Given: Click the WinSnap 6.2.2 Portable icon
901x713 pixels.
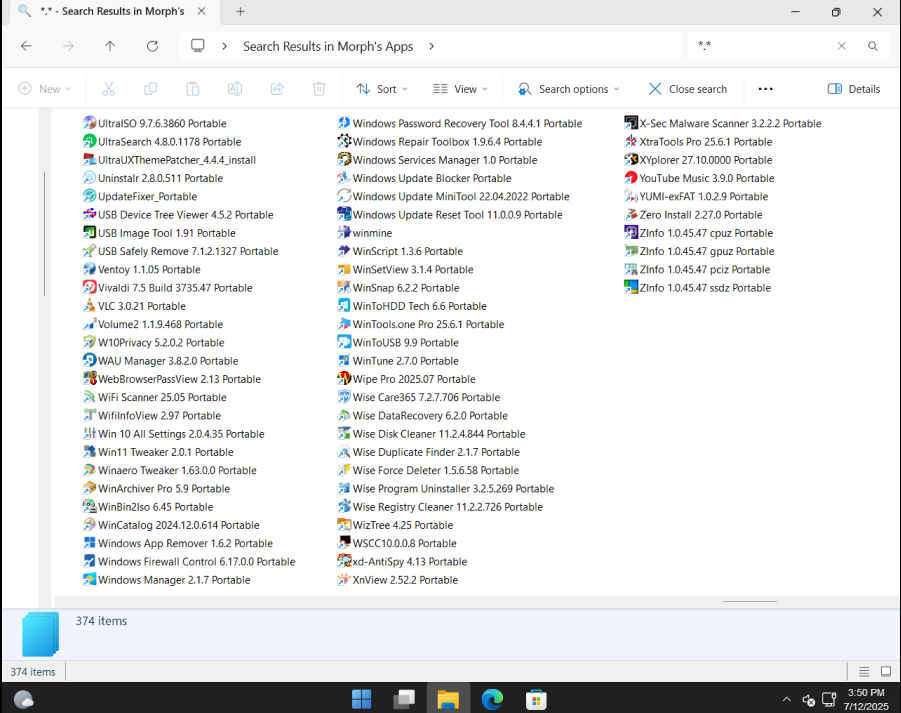Looking at the screenshot, I should 344,287.
